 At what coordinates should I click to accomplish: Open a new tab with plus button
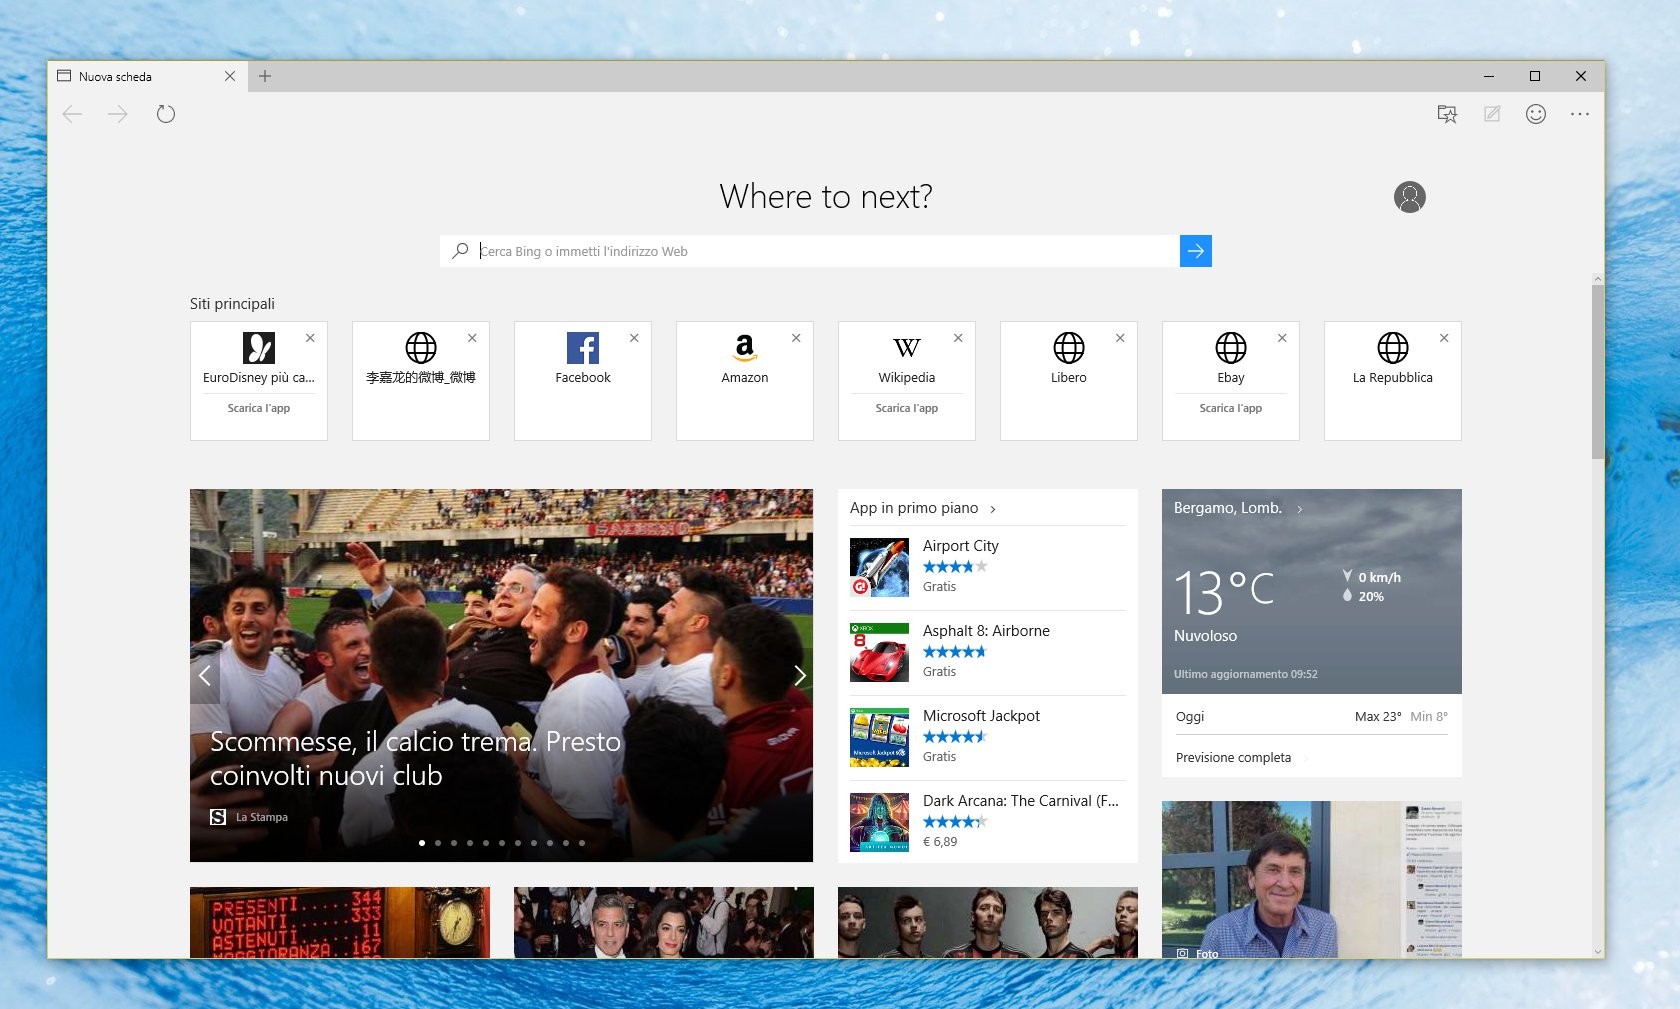coord(265,76)
